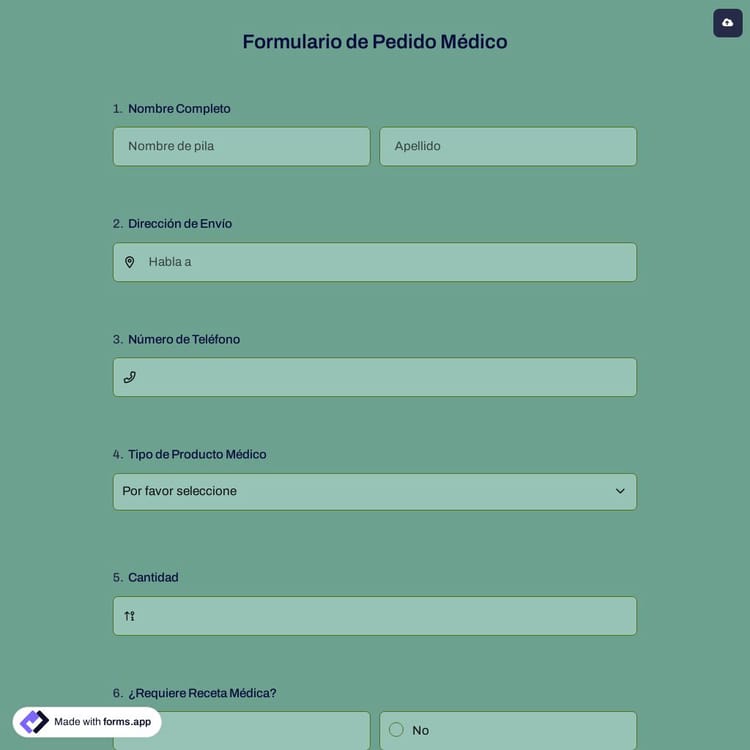Click the cloud save icon button
Screen dimensions: 750x750
click(727, 23)
